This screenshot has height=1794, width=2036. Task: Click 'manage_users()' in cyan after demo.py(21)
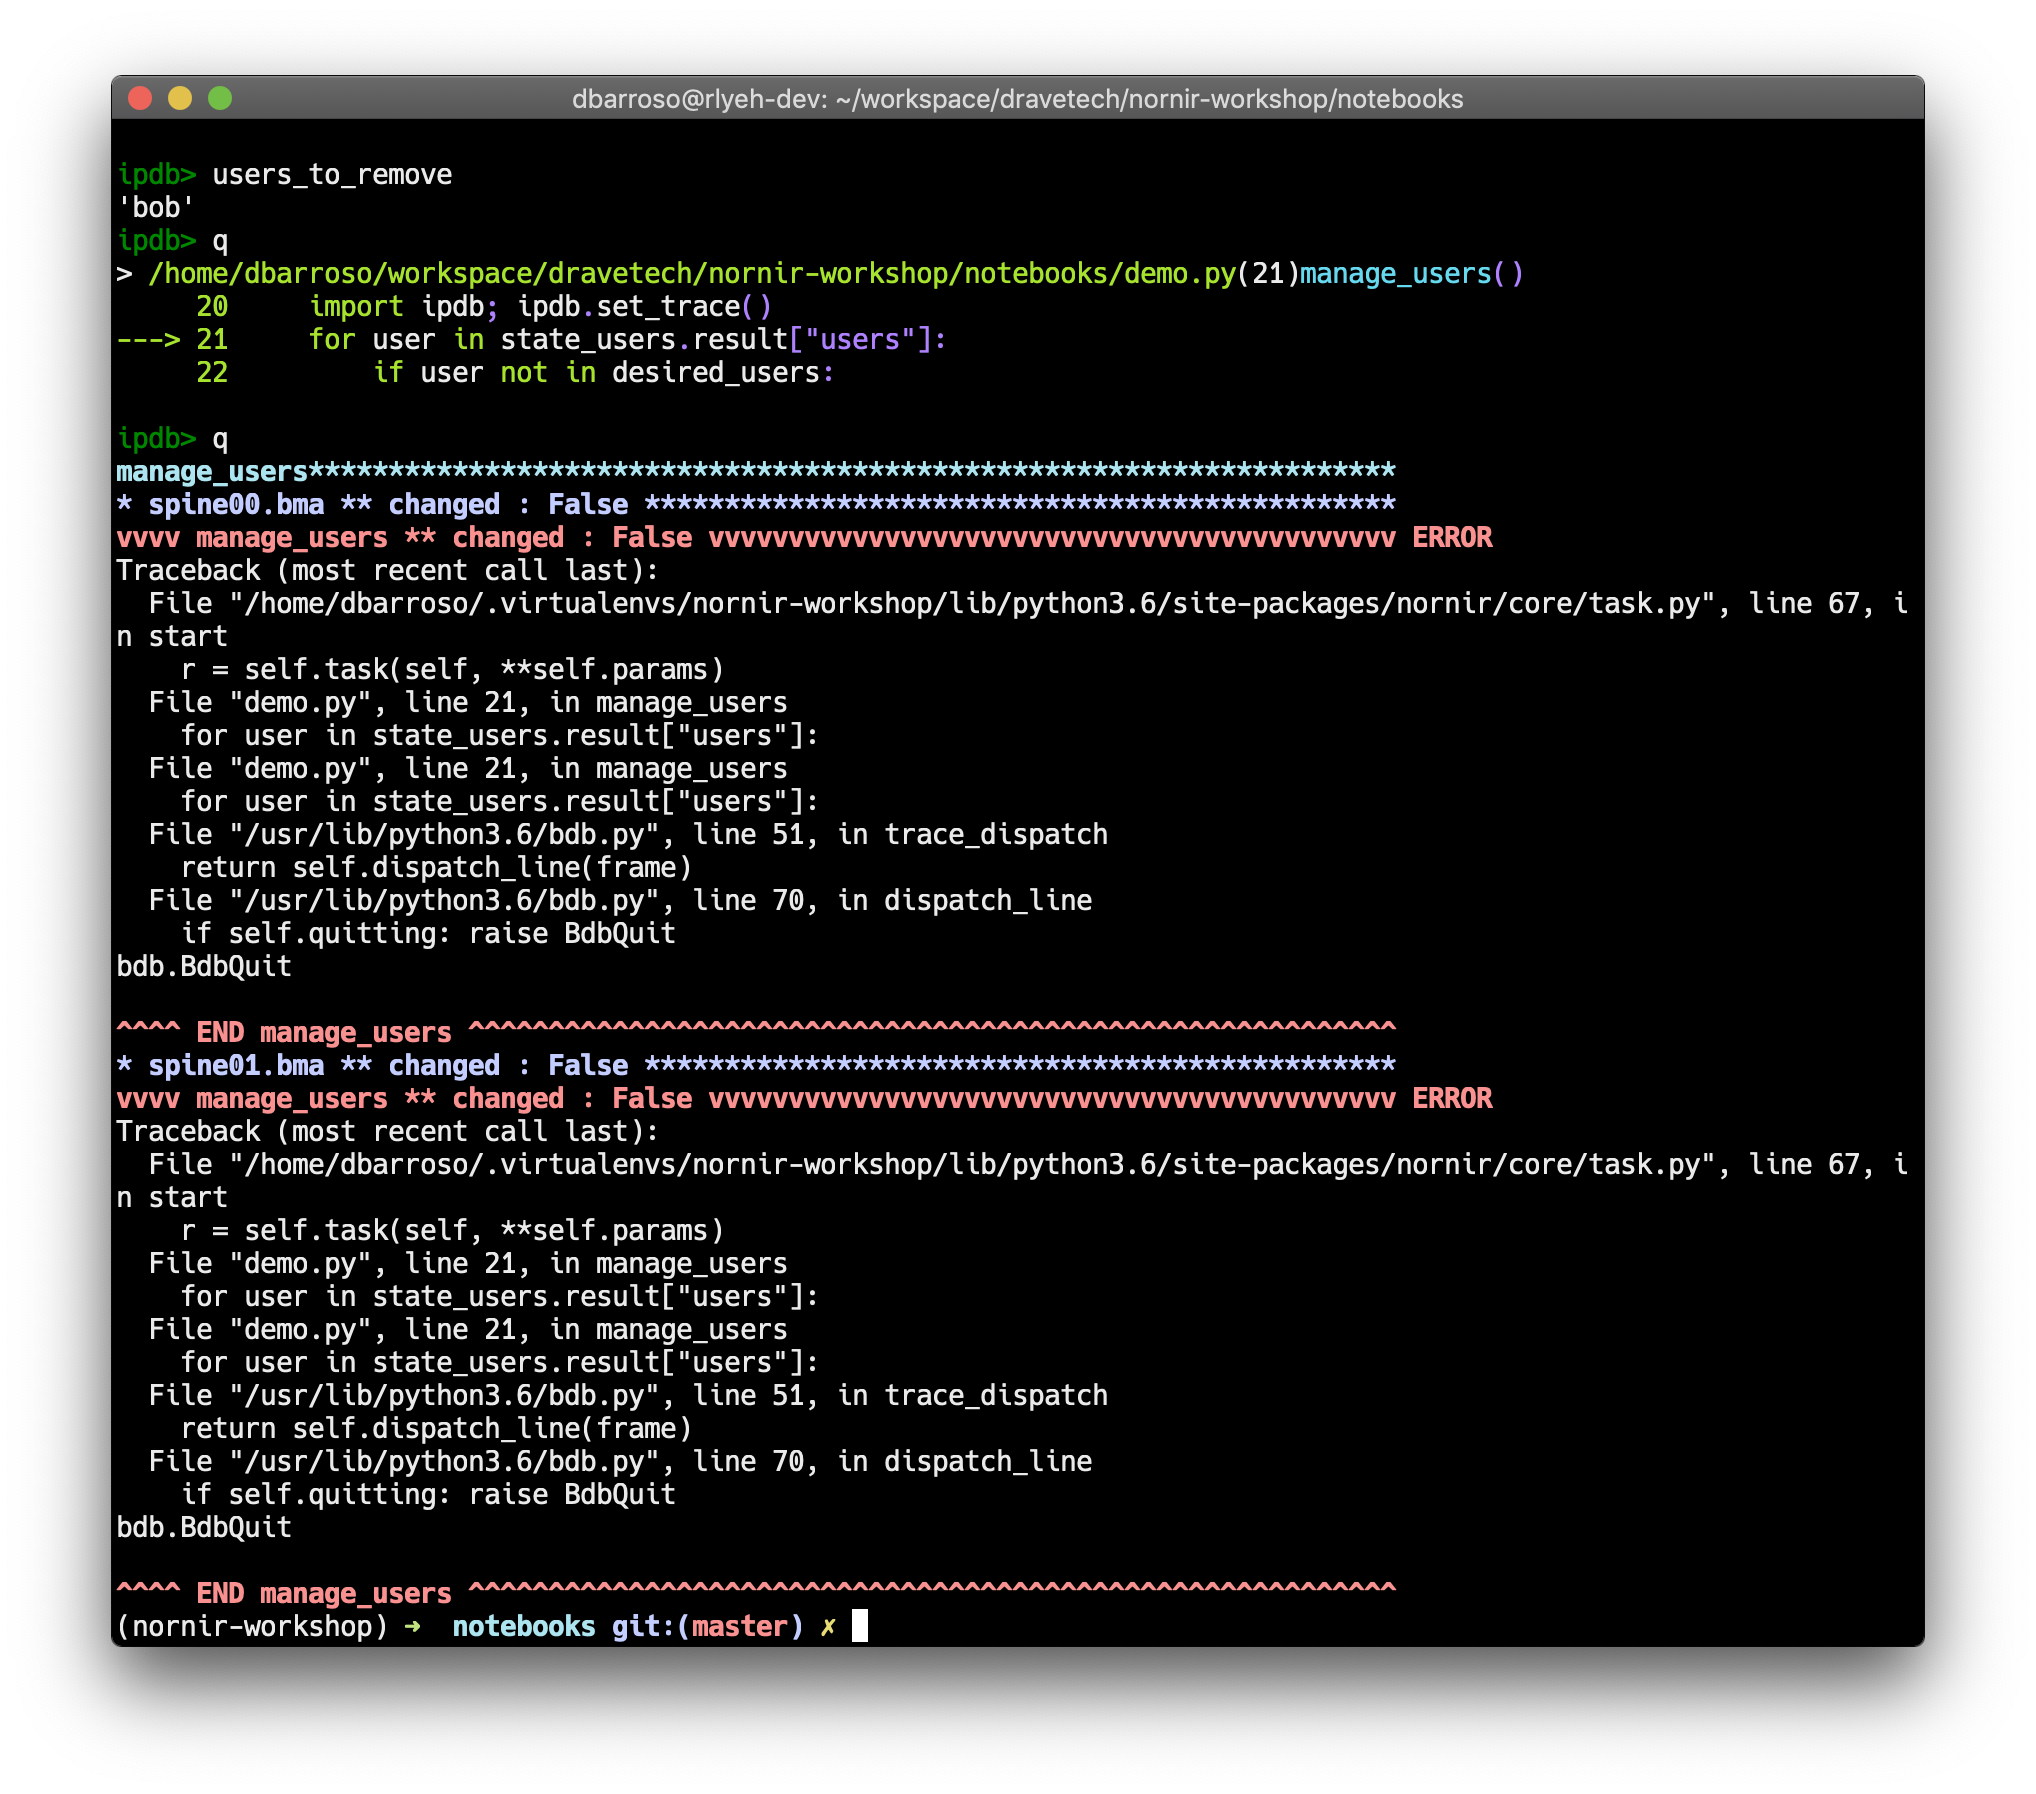[x=1411, y=274]
